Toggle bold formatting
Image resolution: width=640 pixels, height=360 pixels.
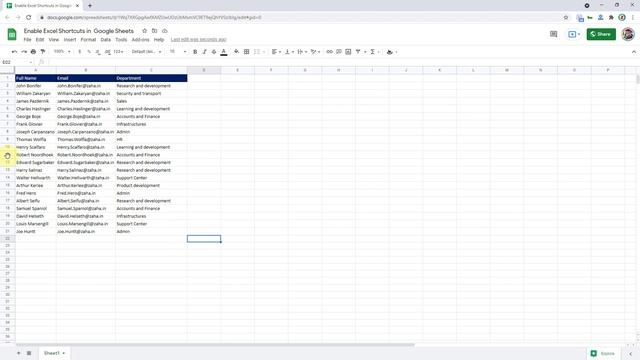(195, 52)
